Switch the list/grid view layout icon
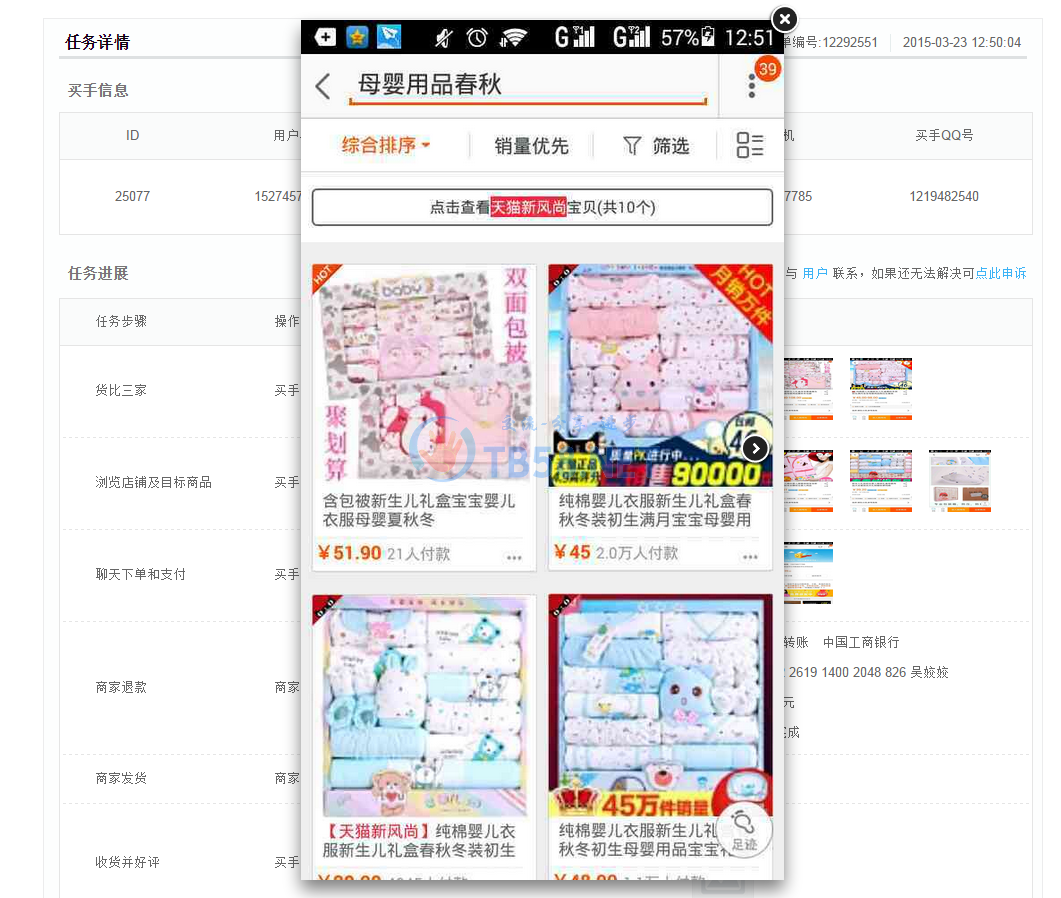Screen dimensions: 1061x898 point(750,146)
